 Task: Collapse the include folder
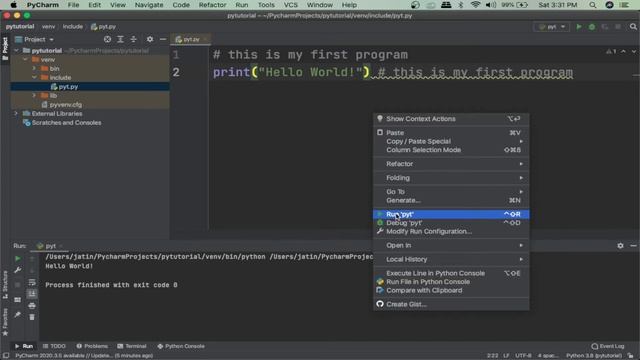point(34,78)
